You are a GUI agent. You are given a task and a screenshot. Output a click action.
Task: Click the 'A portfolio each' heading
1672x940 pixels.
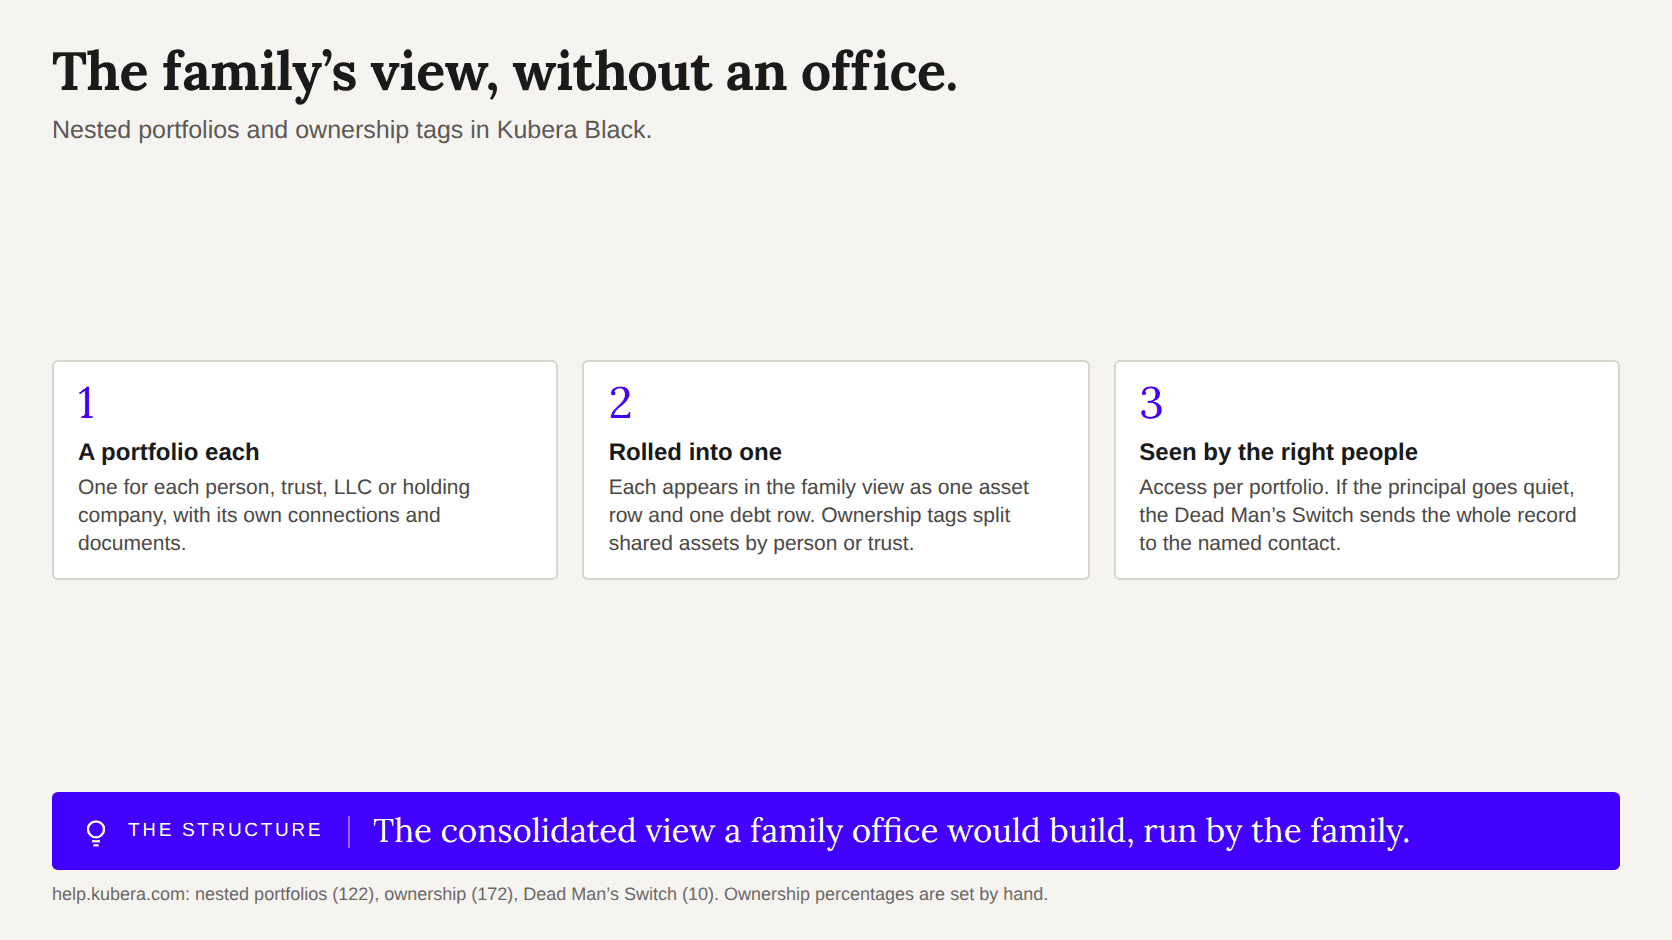169,452
